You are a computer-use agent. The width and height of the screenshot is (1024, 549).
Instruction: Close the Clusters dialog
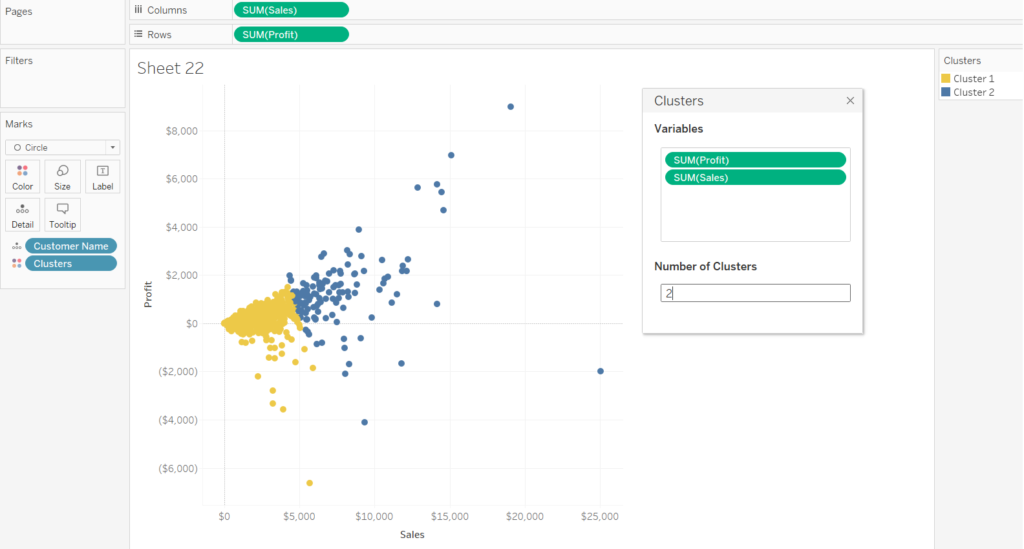tap(850, 101)
